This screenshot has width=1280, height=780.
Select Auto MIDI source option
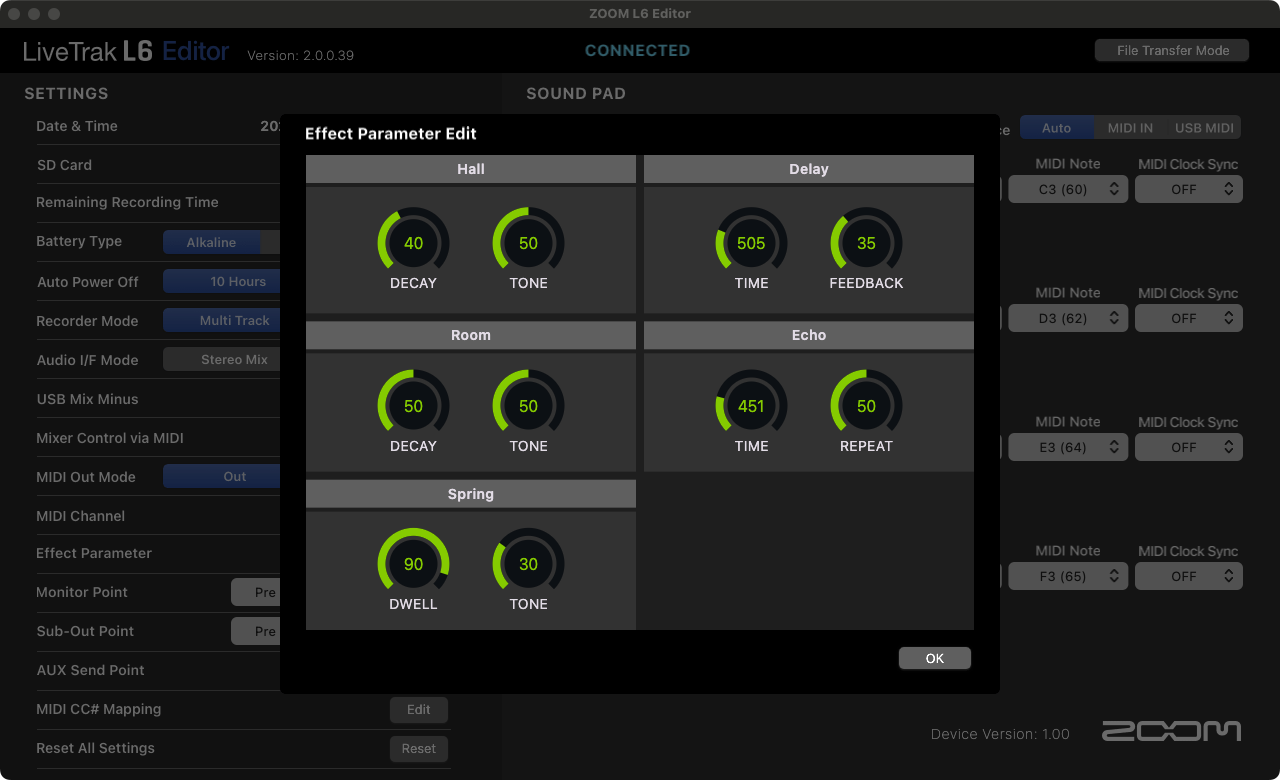pyautogui.click(x=1056, y=128)
